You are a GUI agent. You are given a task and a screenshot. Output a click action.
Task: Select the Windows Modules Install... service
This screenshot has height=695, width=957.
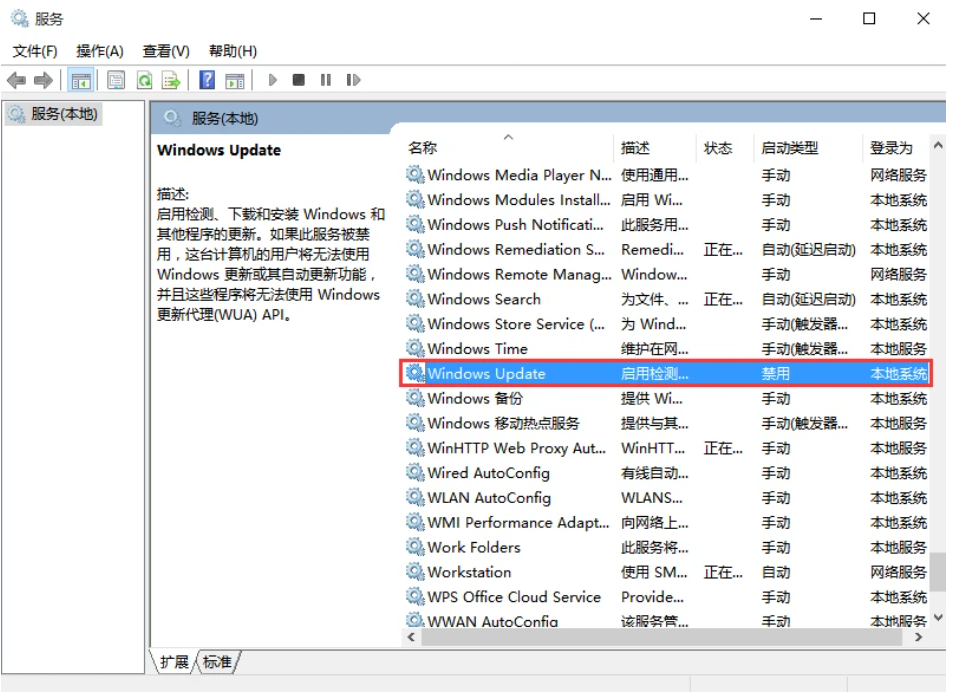(667, 200)
